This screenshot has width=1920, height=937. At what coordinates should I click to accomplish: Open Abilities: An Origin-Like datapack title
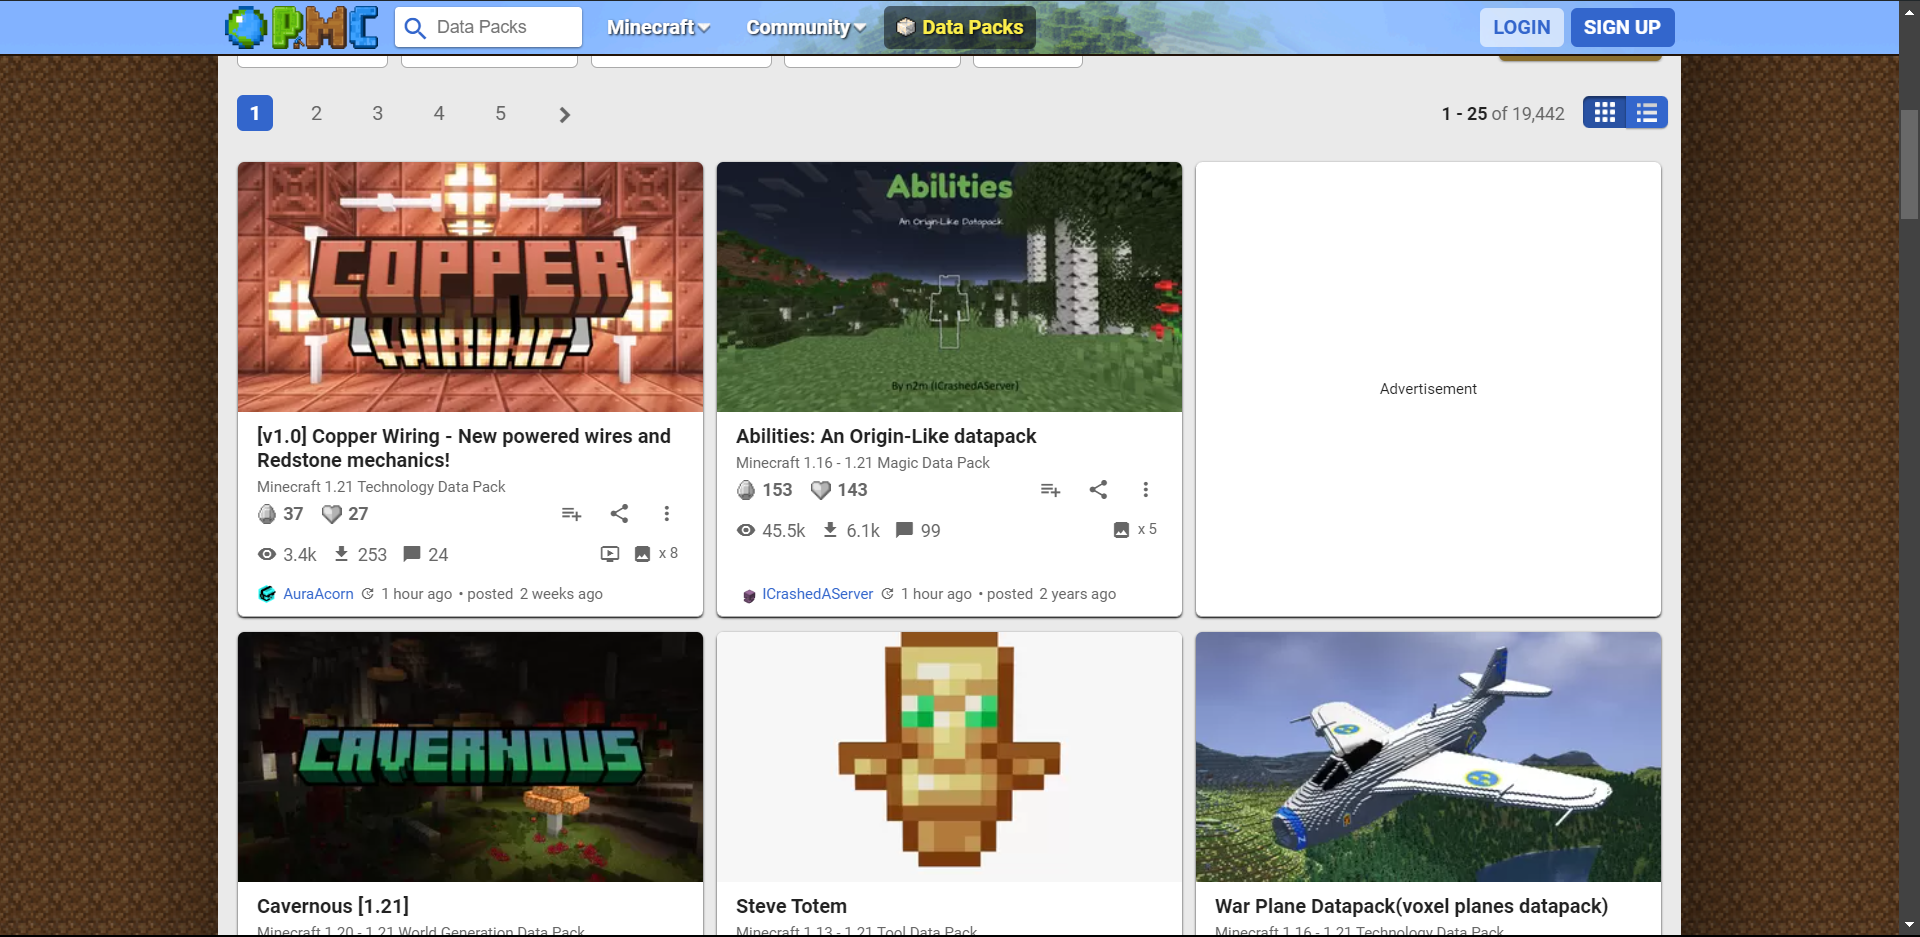(886, 436)
